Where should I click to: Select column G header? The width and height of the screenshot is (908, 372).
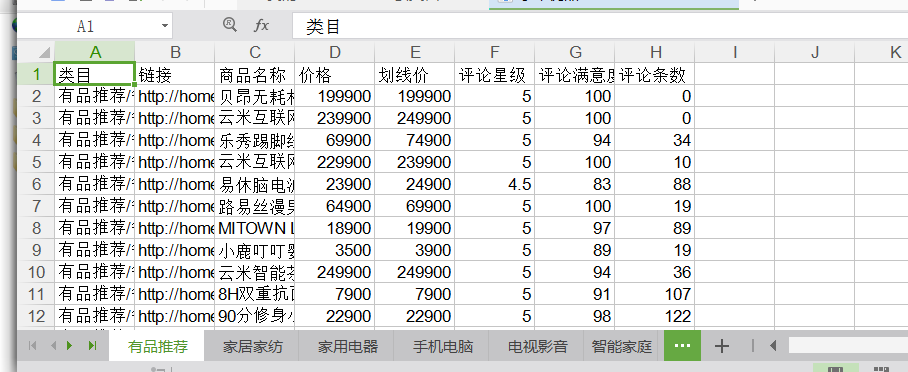click(574, 52)
